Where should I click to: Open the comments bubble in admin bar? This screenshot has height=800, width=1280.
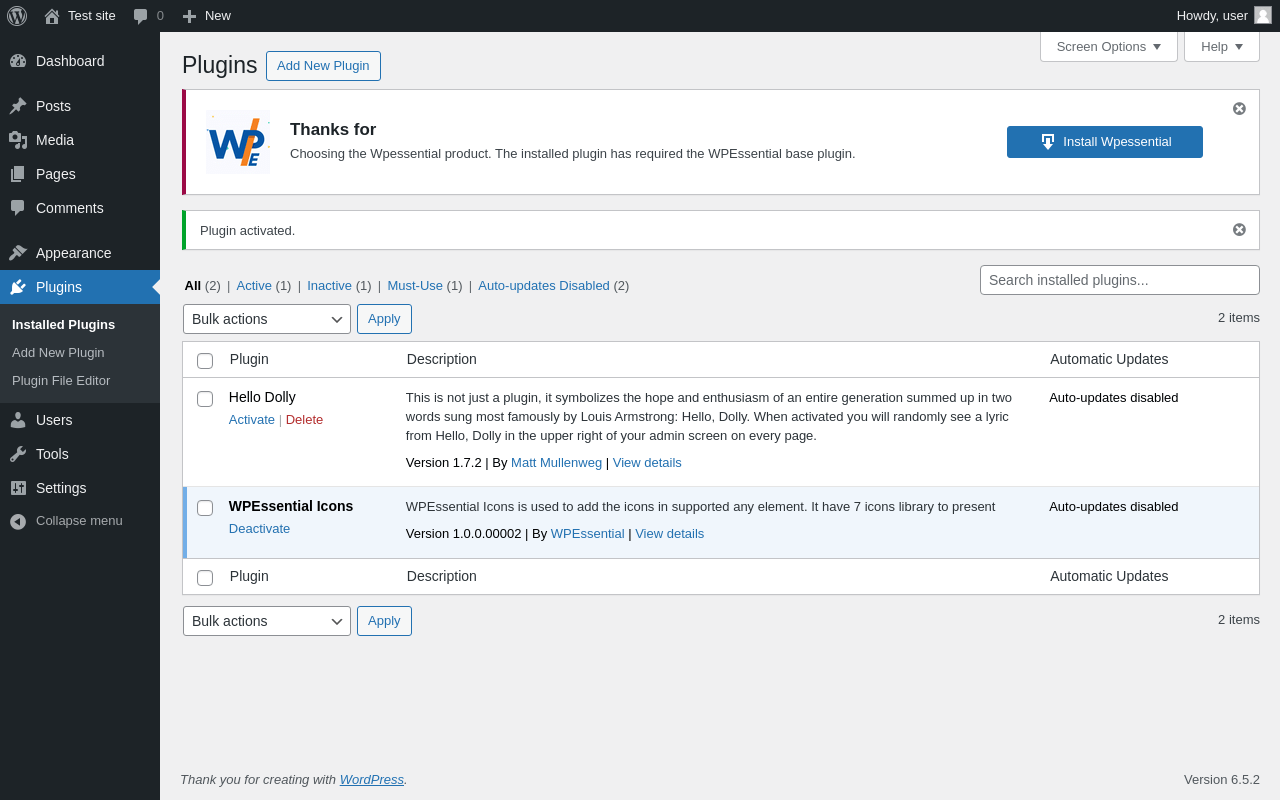click(x=148, y=16)
